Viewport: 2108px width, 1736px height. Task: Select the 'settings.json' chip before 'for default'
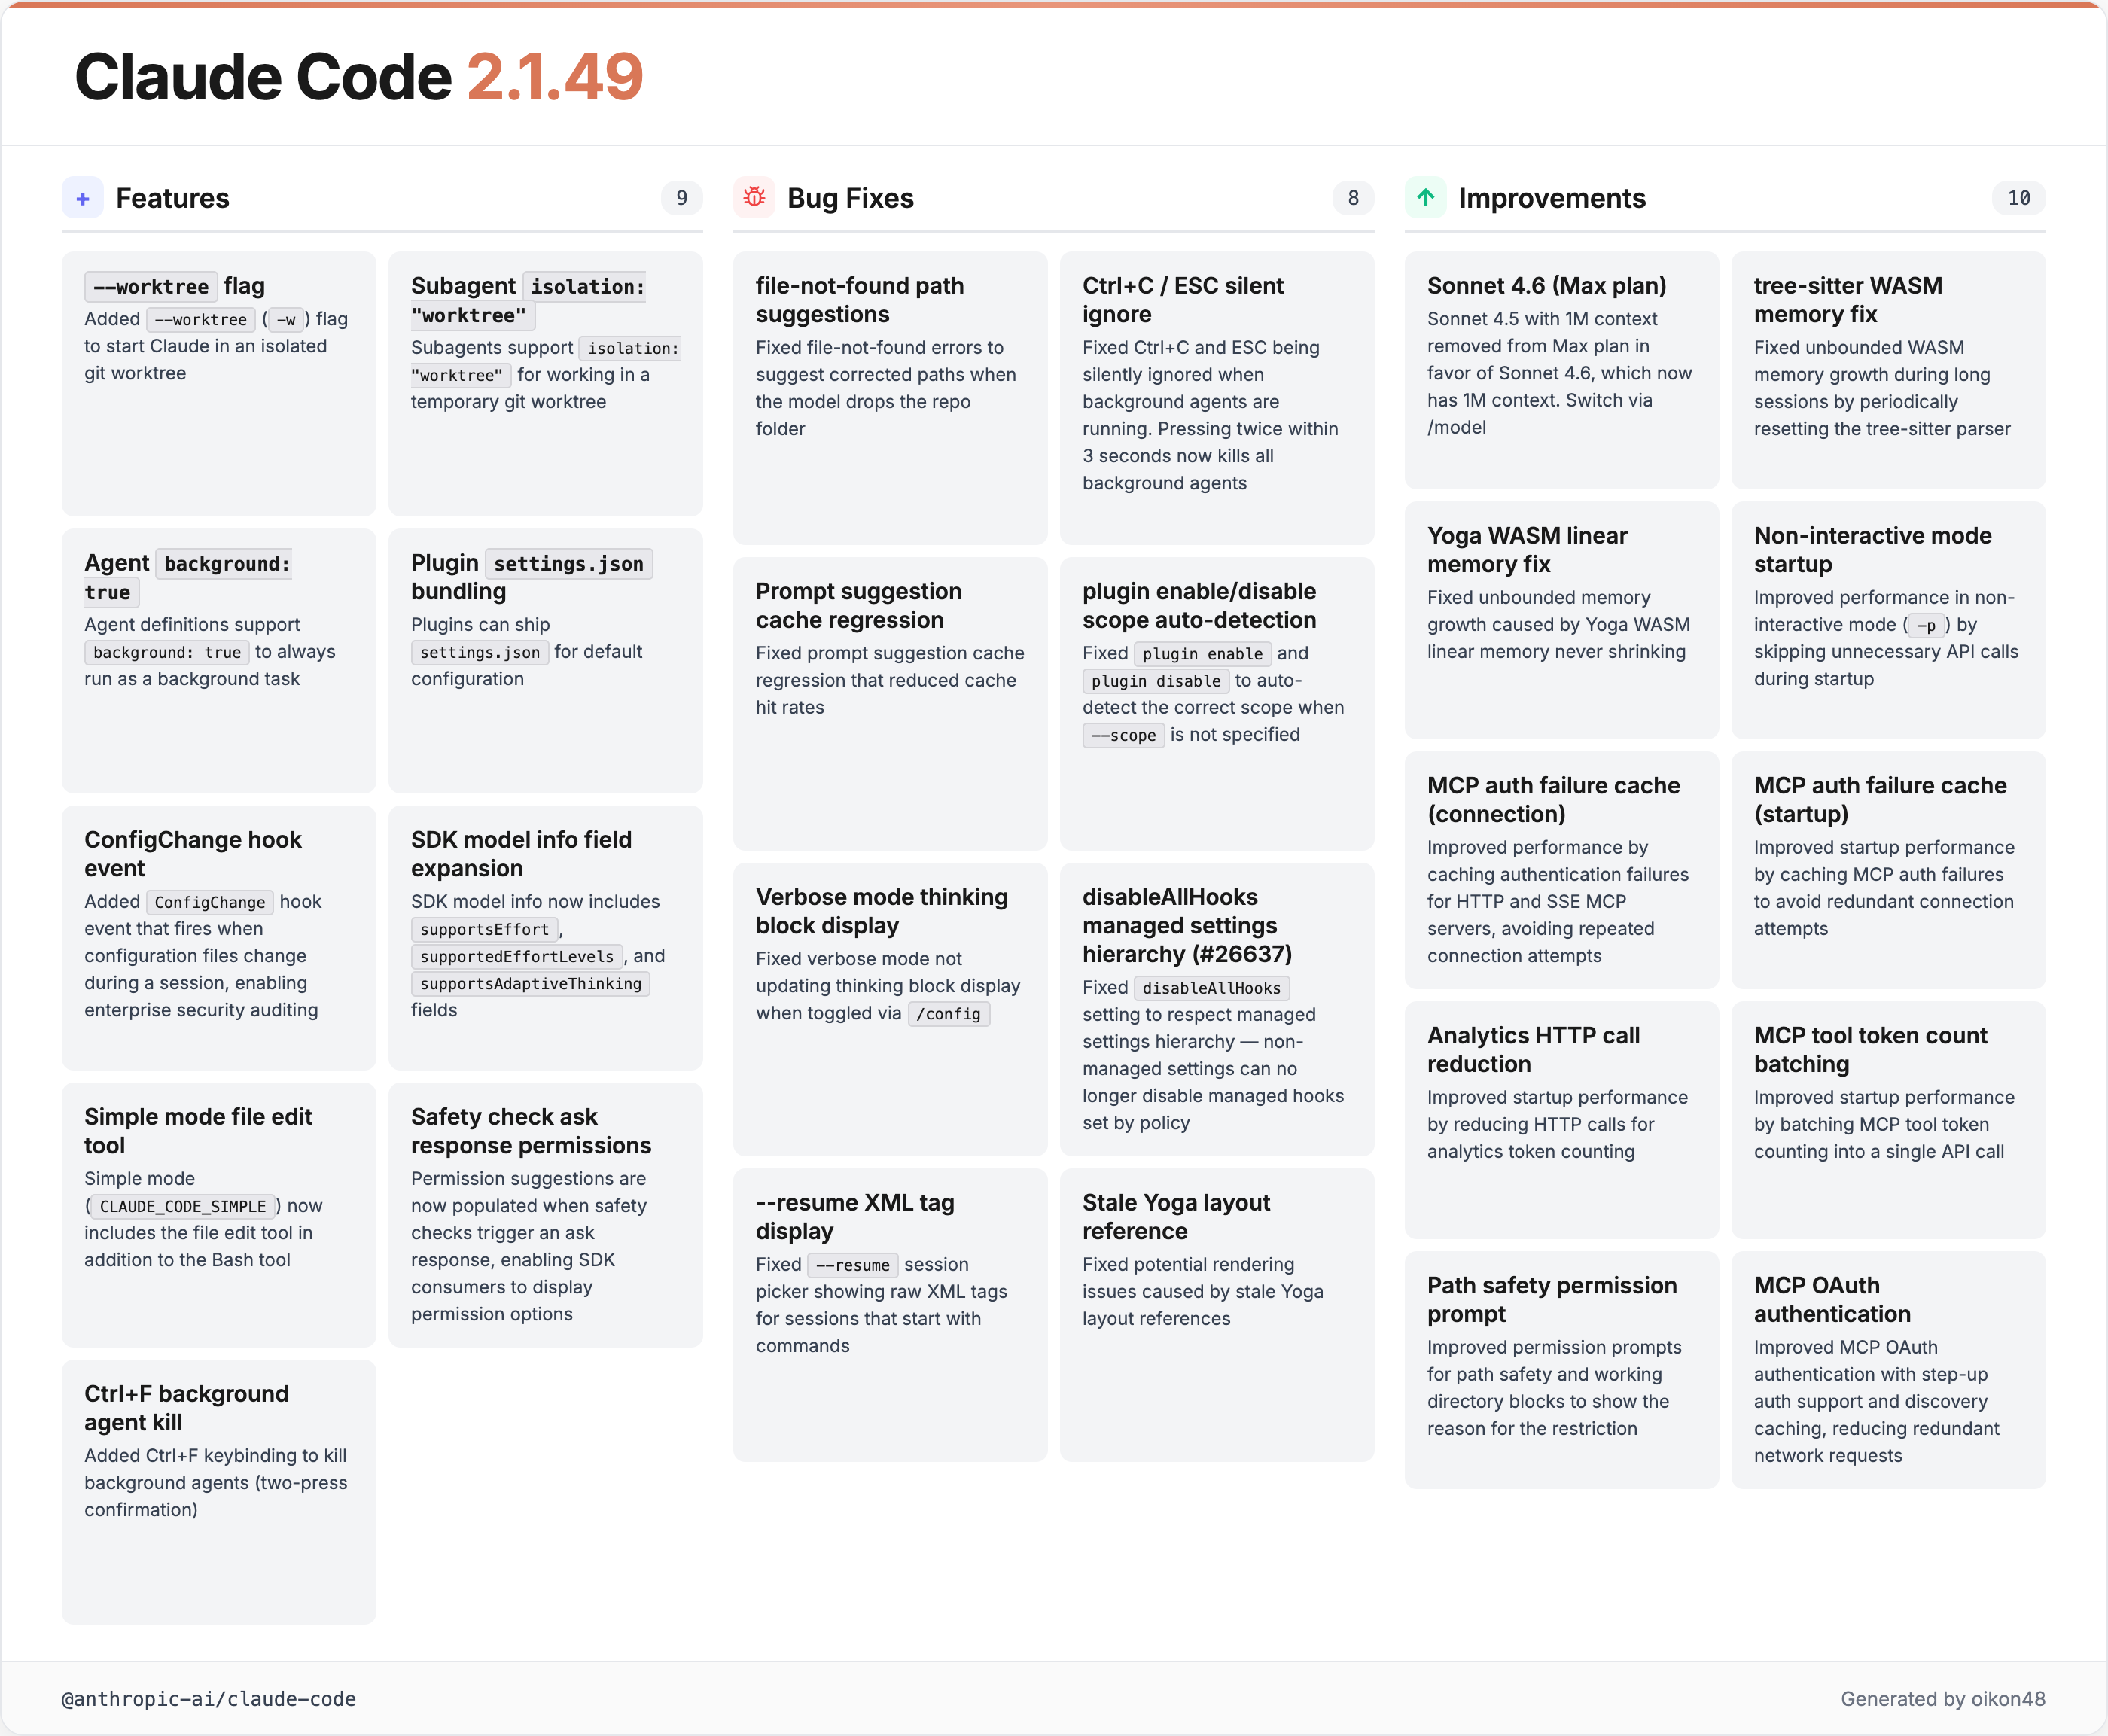click(480, 653)
